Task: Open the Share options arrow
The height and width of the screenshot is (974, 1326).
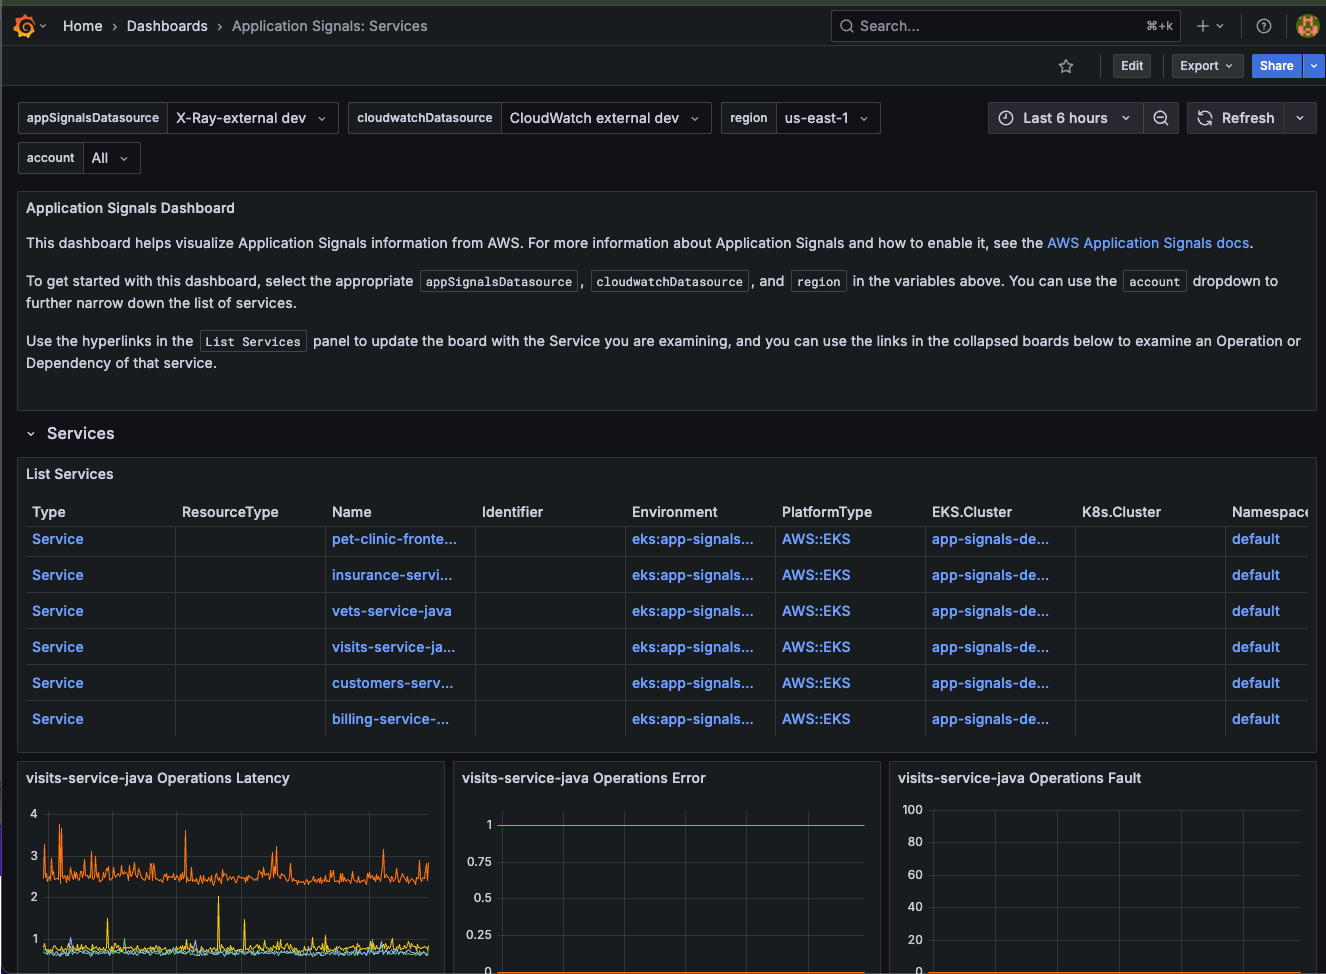Action: pos(1314,66)
